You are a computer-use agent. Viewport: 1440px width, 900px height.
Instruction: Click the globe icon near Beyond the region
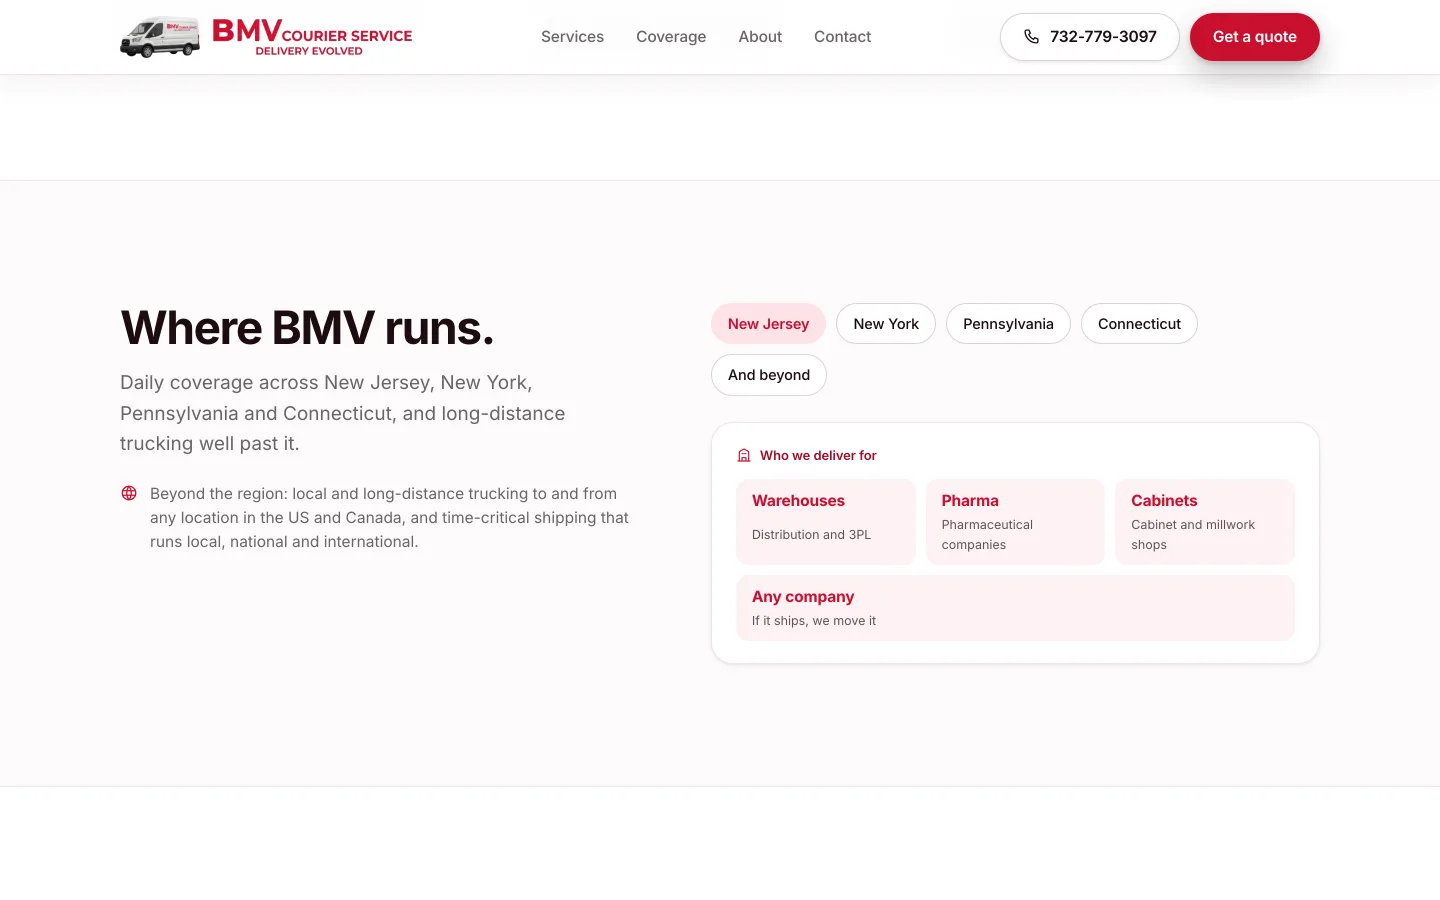click(x=129, y=493)
